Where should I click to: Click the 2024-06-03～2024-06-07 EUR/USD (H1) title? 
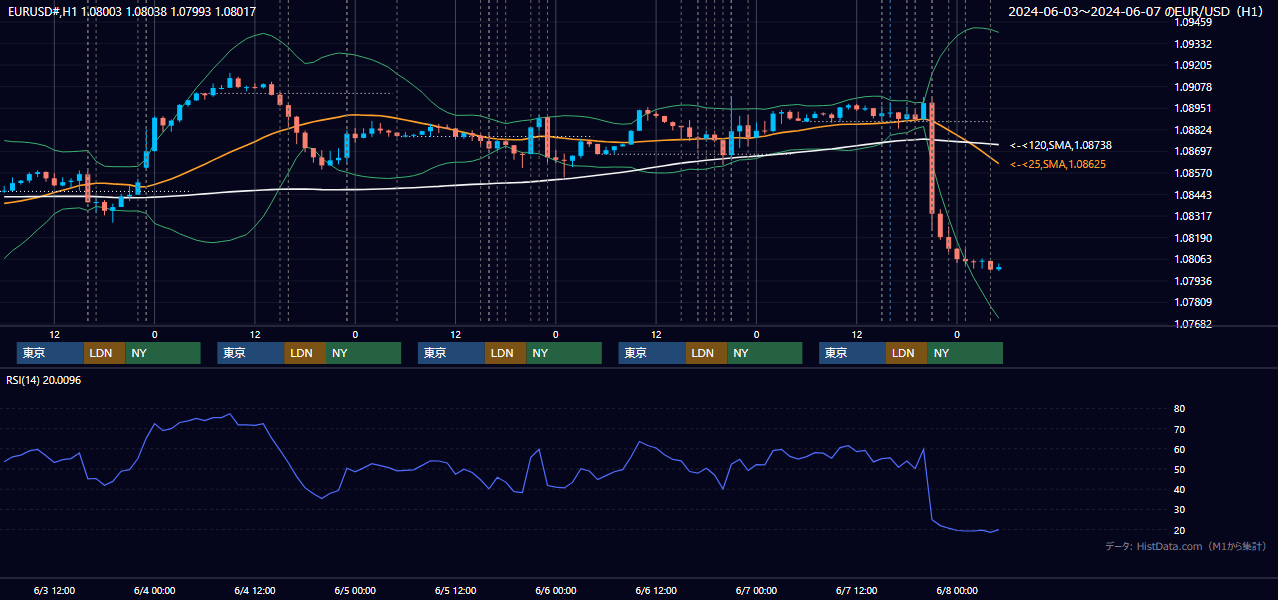pos(1138,11)
